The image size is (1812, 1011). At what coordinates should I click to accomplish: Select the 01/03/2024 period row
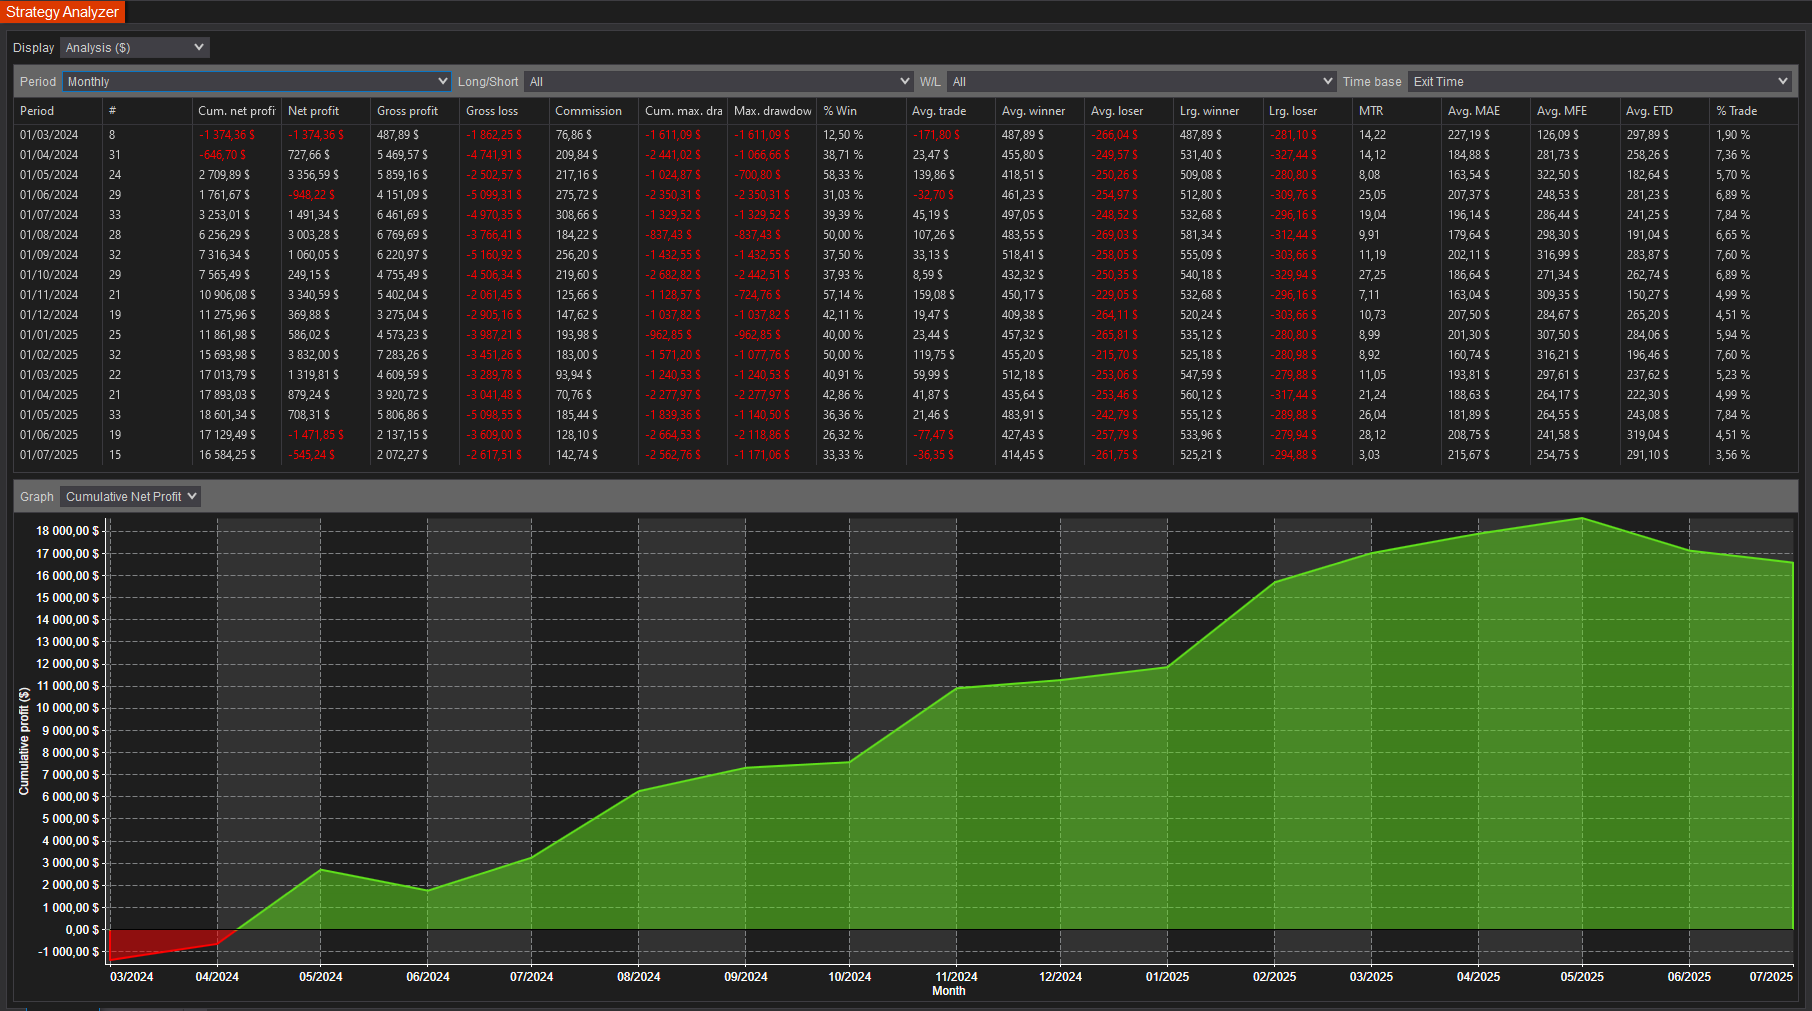(49, 135)
